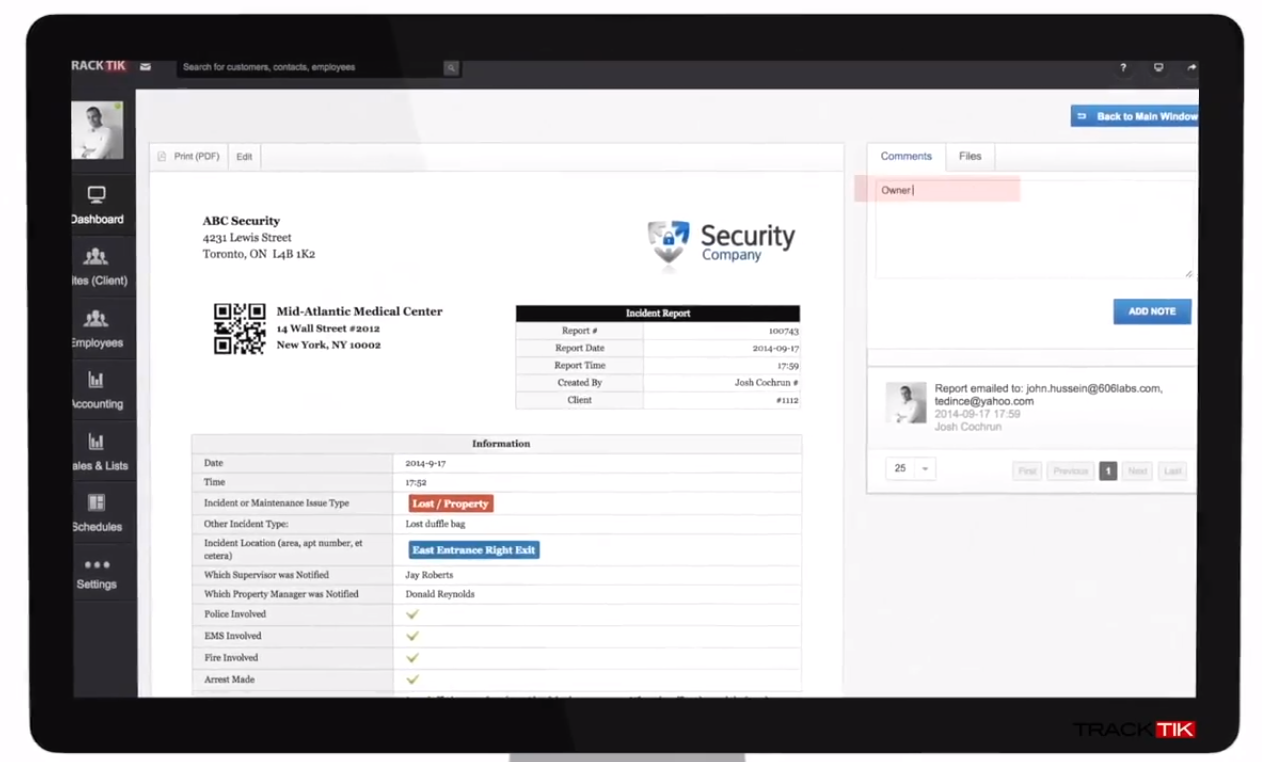
Task: Click the EMS Involved checkmark
Action: click(412, 636)
